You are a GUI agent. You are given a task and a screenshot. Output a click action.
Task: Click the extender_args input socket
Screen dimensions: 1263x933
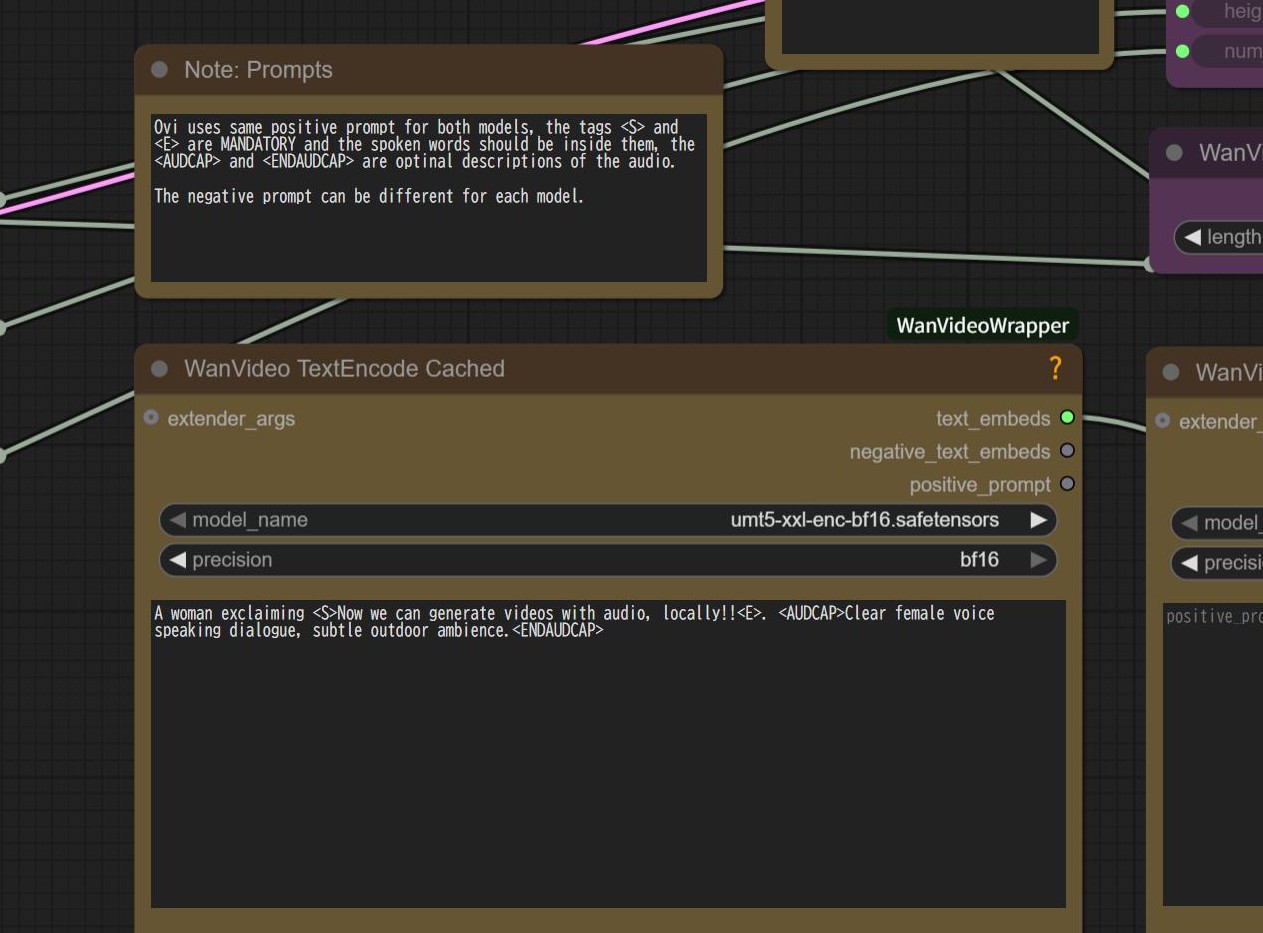click(x=151, y=418)
